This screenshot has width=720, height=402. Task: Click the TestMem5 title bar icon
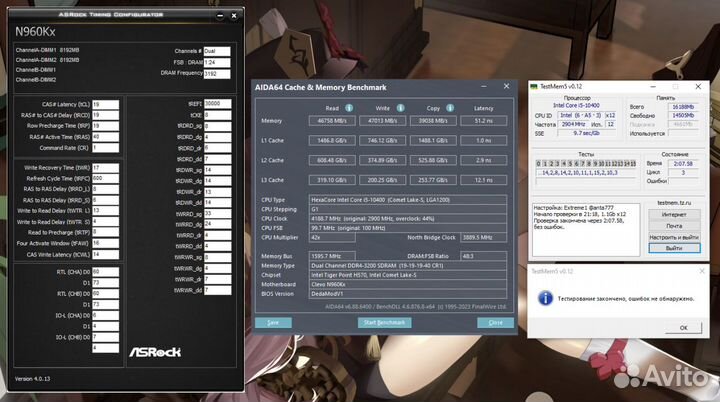click(535, 88)
